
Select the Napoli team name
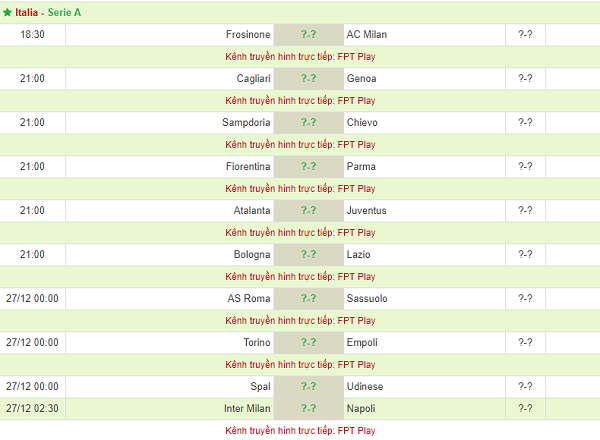tap(361, 408)
